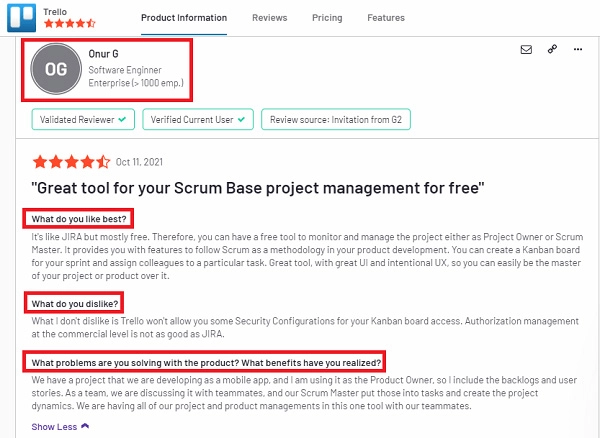Click the Verified Current User badge
This screenshot has width=600, height=438.
coord(198,120)
